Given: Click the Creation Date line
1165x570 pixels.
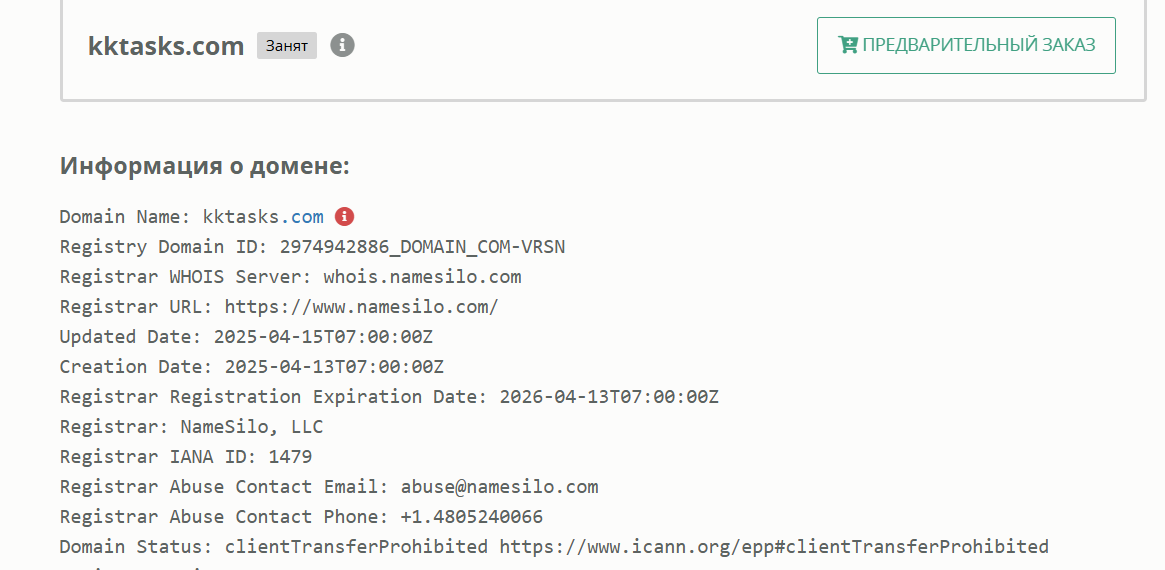Looking at the screenshot, I should [x=252, y=366].
